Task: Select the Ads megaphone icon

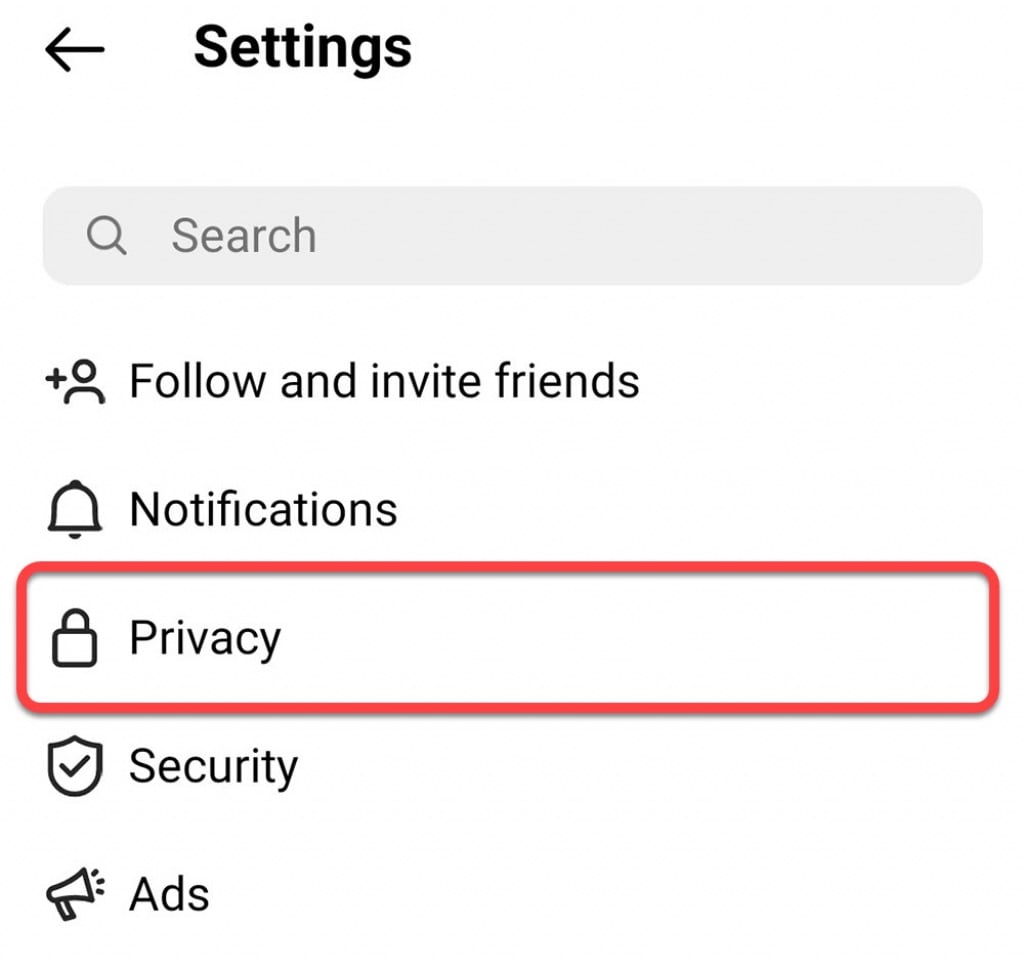Action: [x=75, y=895]
